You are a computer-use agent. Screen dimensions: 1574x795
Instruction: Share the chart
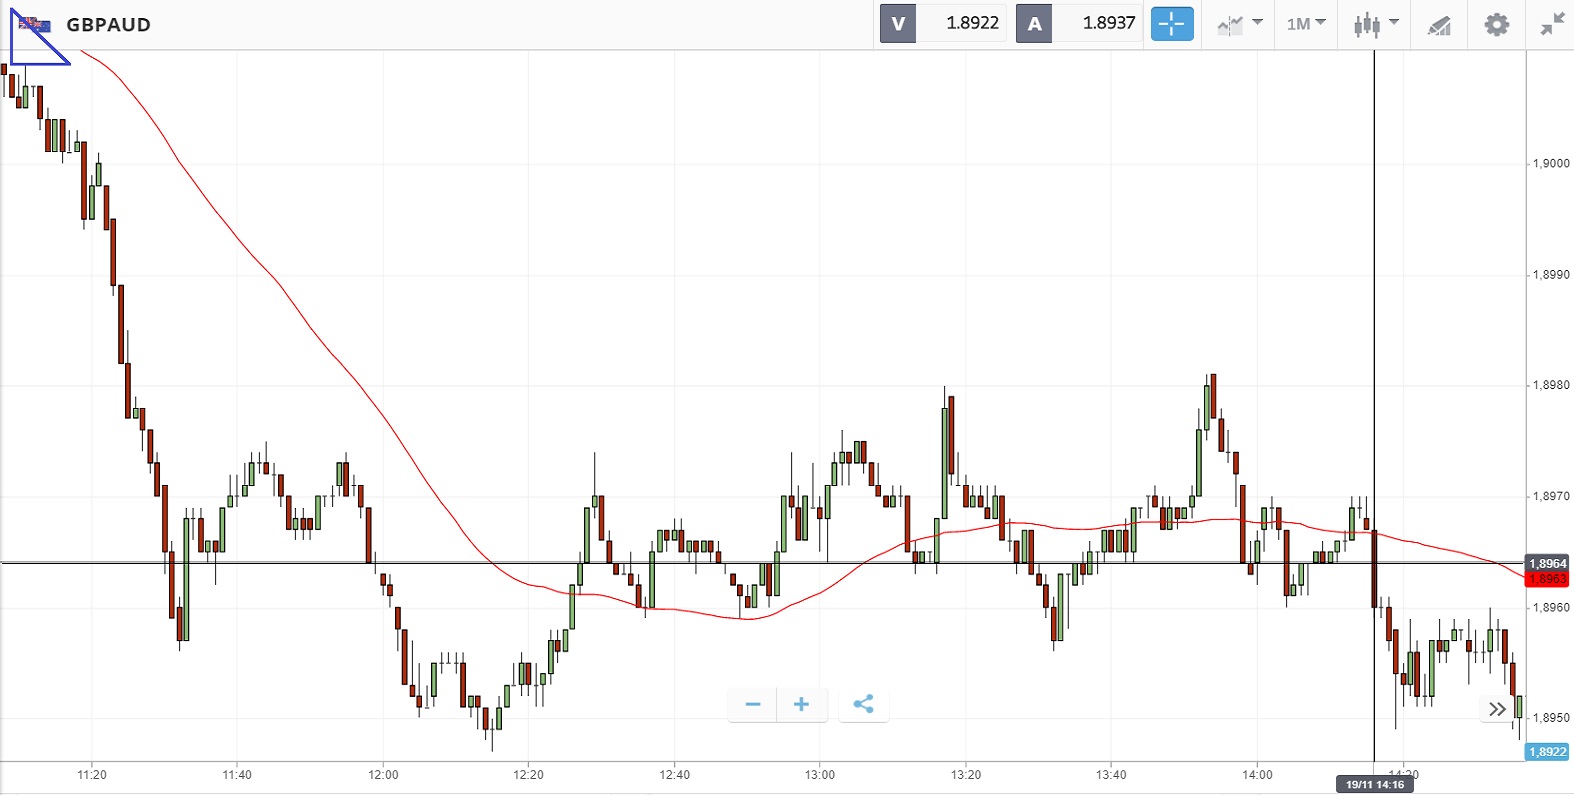click(864, 704)
